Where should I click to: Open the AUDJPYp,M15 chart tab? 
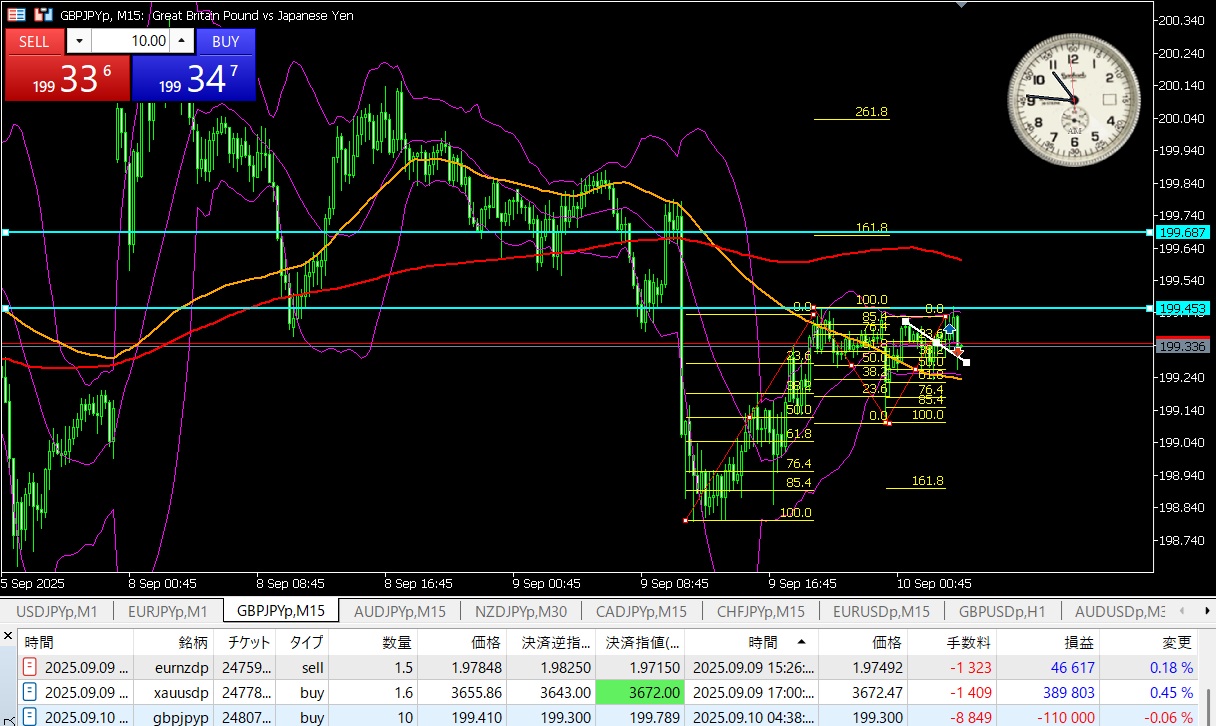pyautogui.click(x=400, y=611)
